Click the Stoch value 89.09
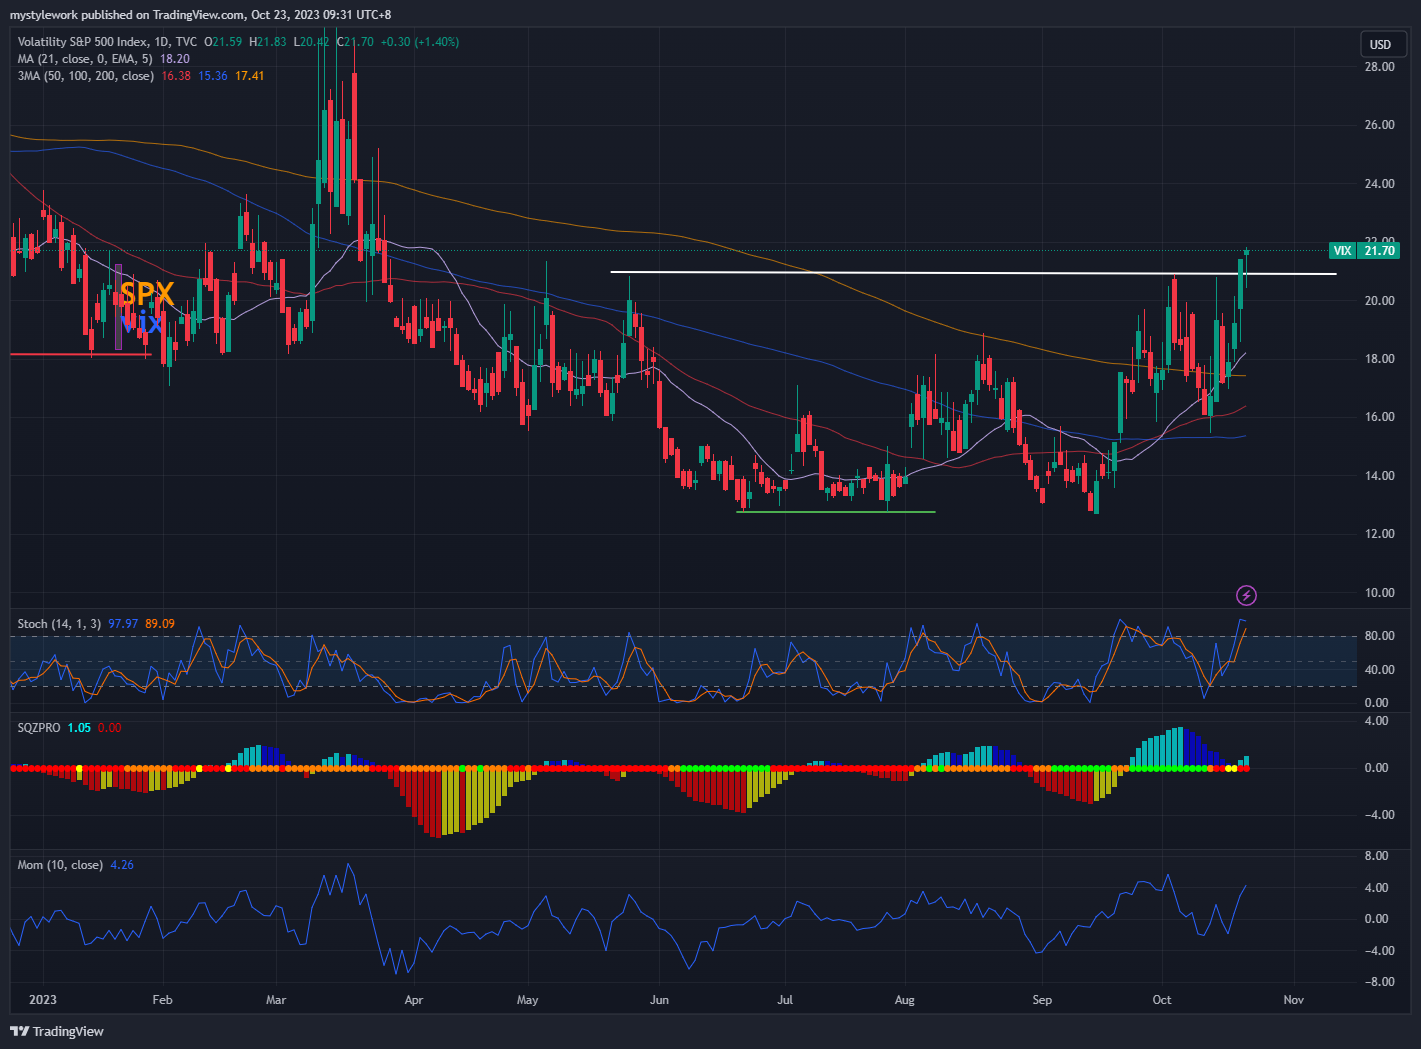 (160, 624)
